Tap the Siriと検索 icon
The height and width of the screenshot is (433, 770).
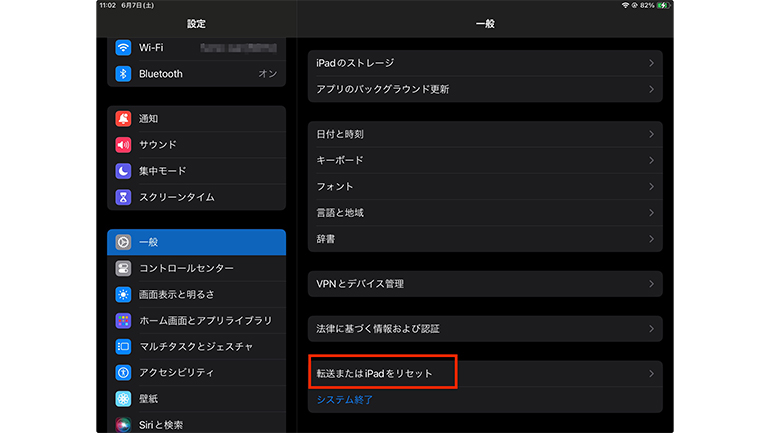[x=123, y=425]
